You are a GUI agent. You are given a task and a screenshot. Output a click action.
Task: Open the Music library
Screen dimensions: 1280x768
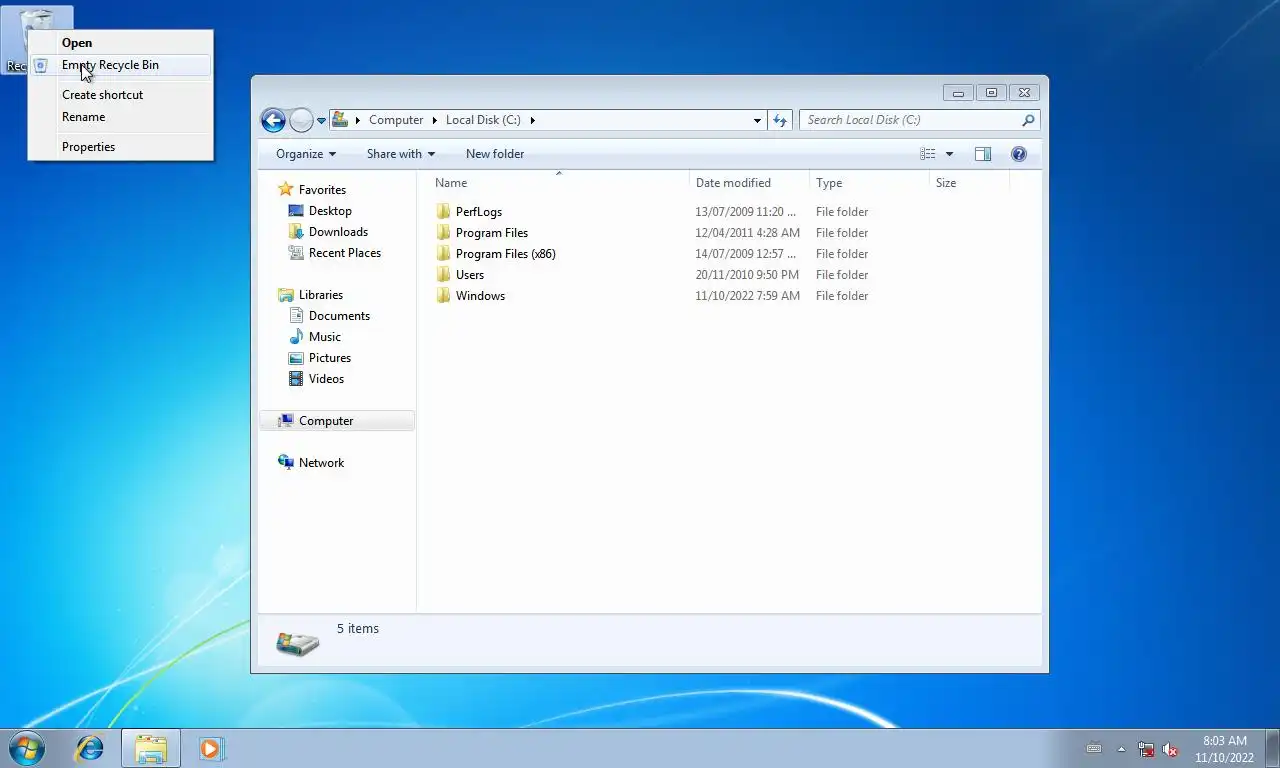325,337
